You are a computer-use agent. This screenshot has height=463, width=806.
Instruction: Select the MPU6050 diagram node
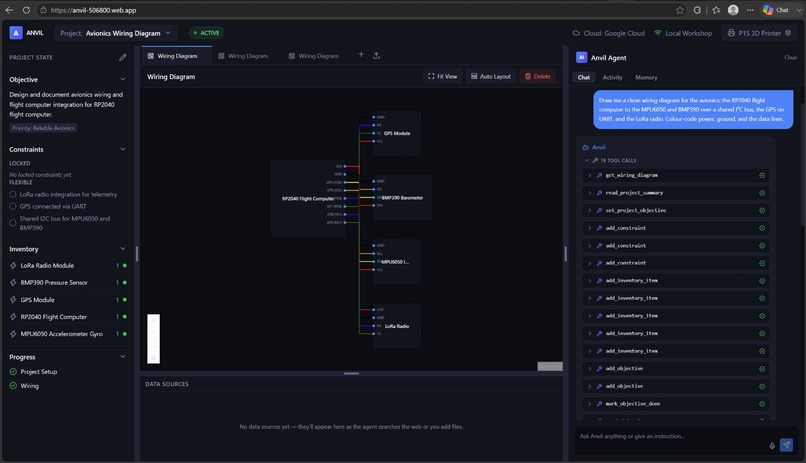[395, 262]
